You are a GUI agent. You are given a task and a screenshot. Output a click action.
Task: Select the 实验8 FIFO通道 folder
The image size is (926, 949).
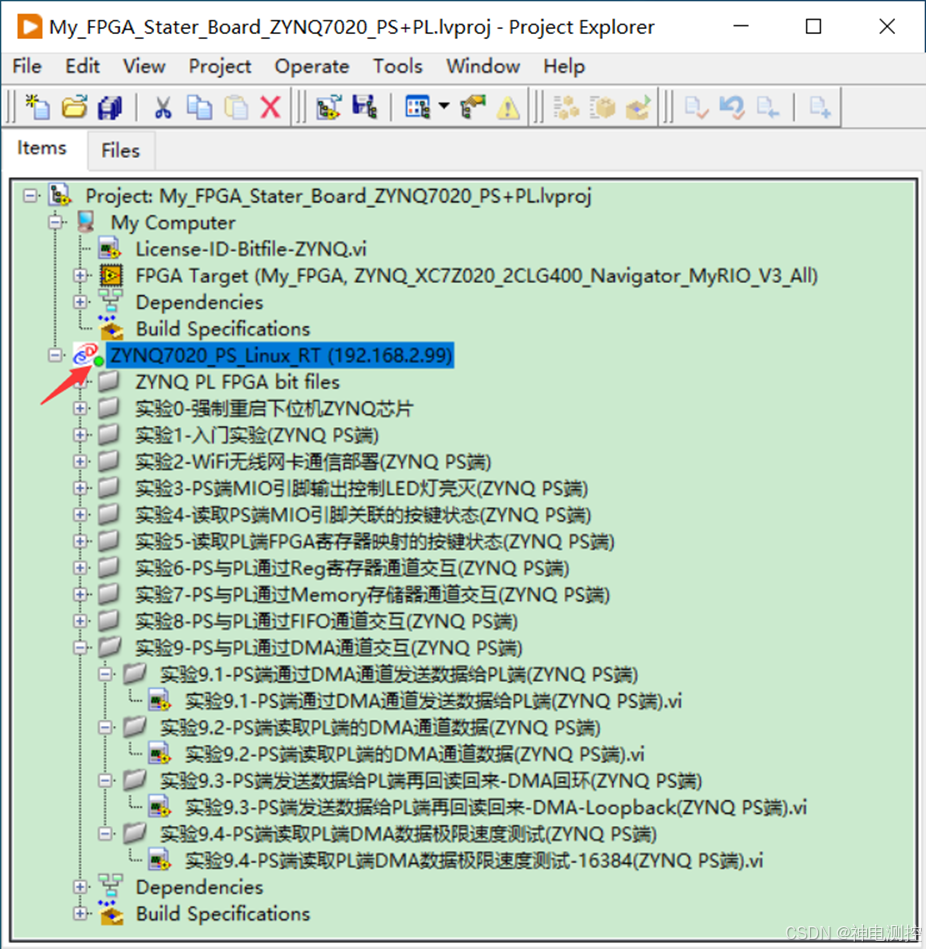pos(326,621)
